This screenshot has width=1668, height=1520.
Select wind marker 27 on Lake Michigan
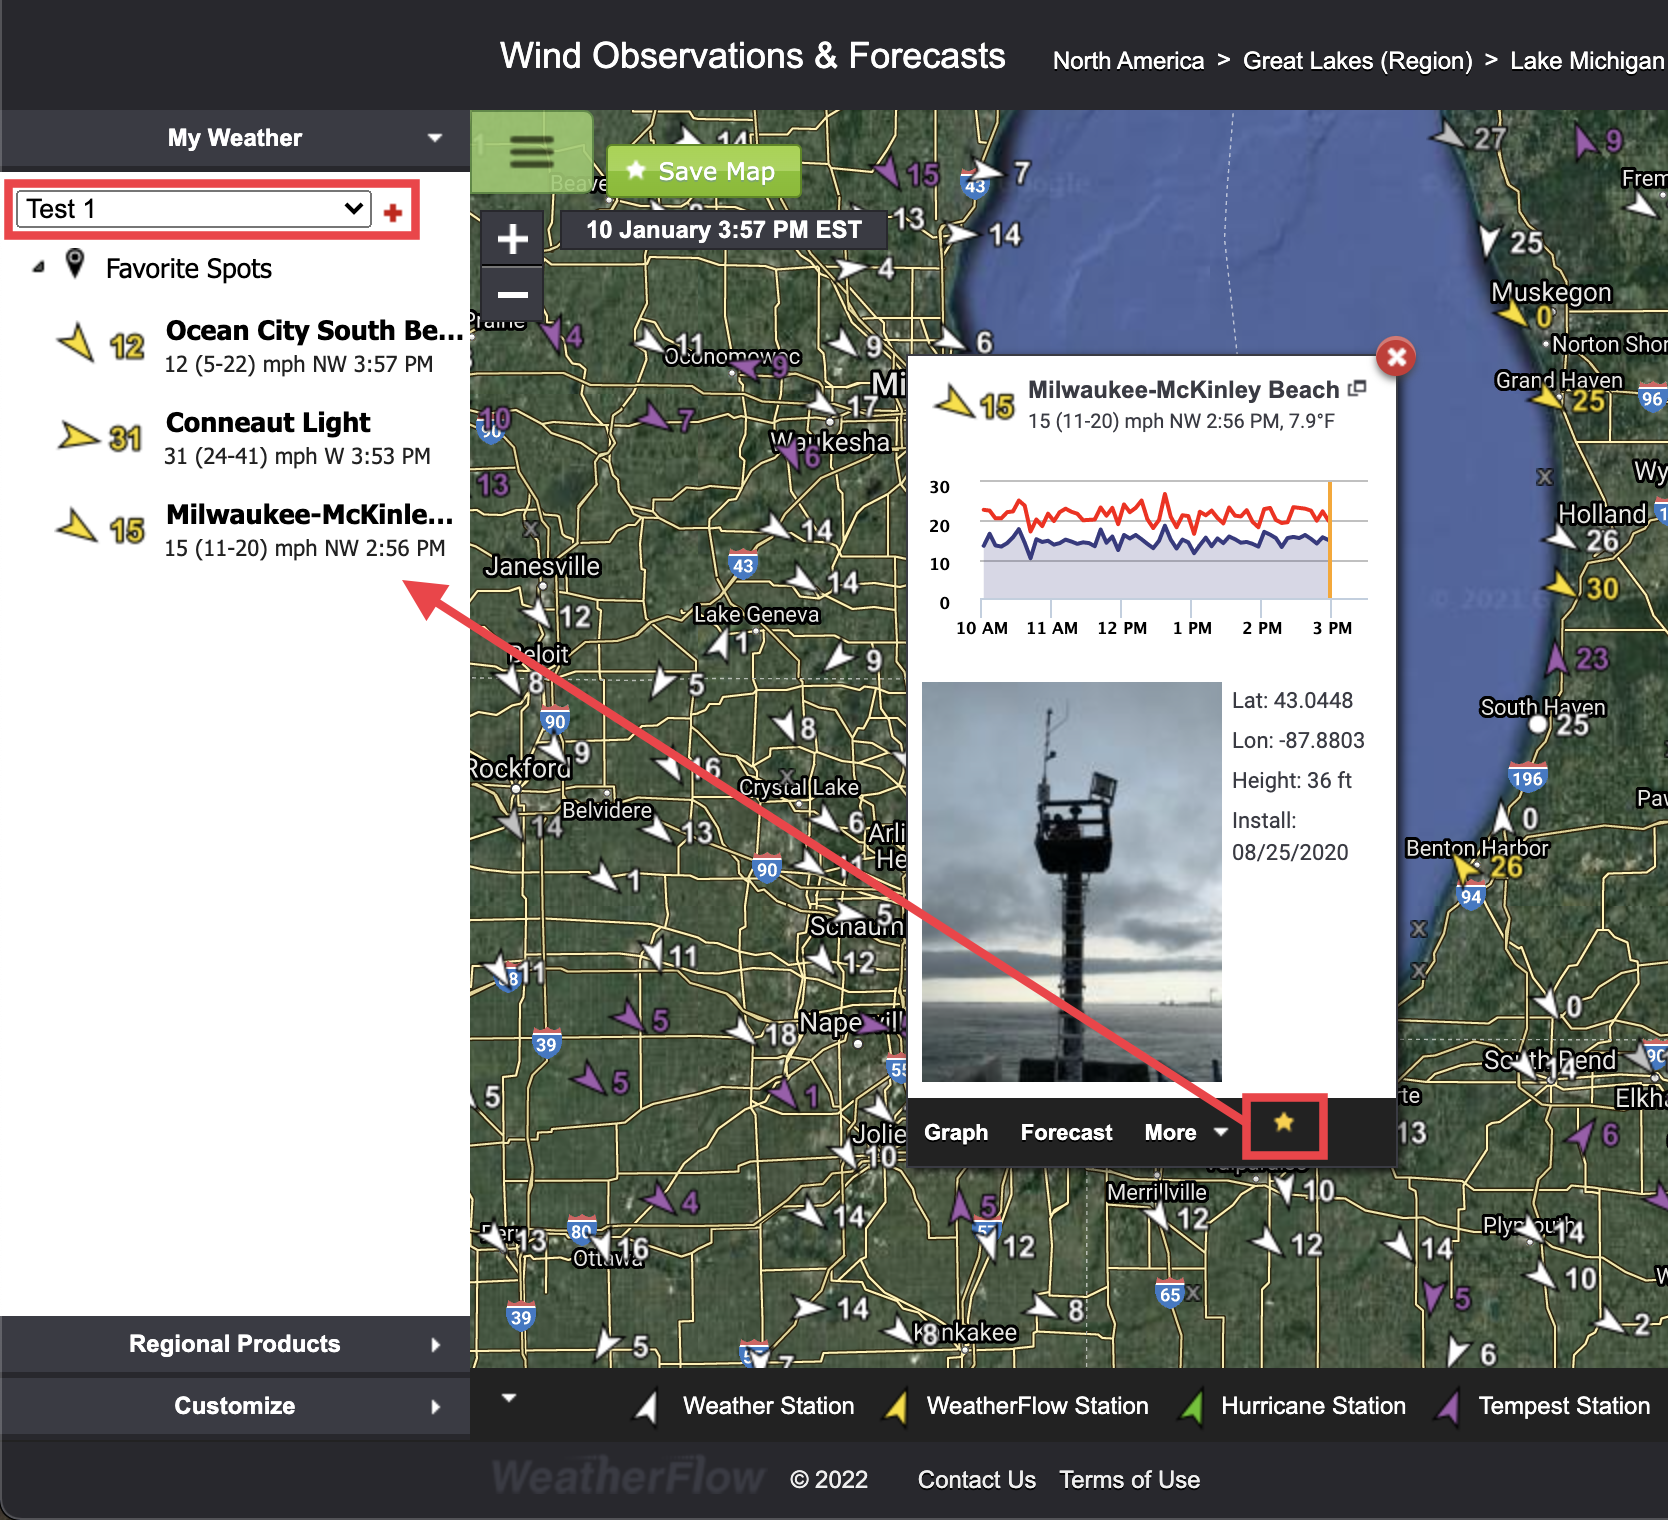click(1470, 137)
